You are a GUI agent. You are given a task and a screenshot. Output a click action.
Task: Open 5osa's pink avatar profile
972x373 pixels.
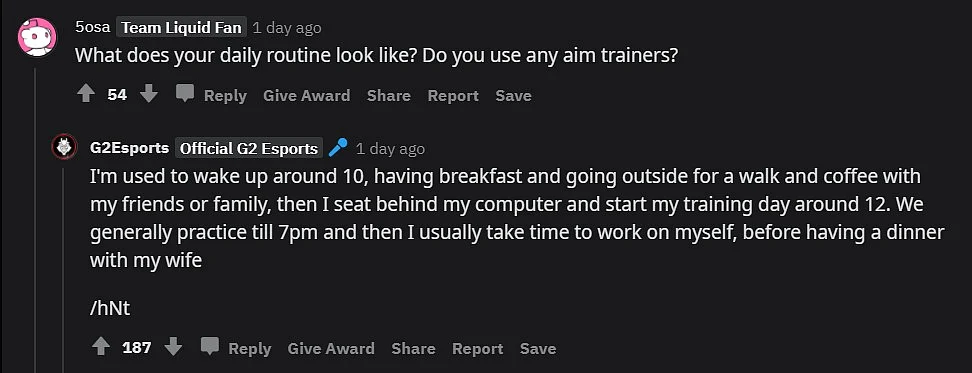coord(37,37)
